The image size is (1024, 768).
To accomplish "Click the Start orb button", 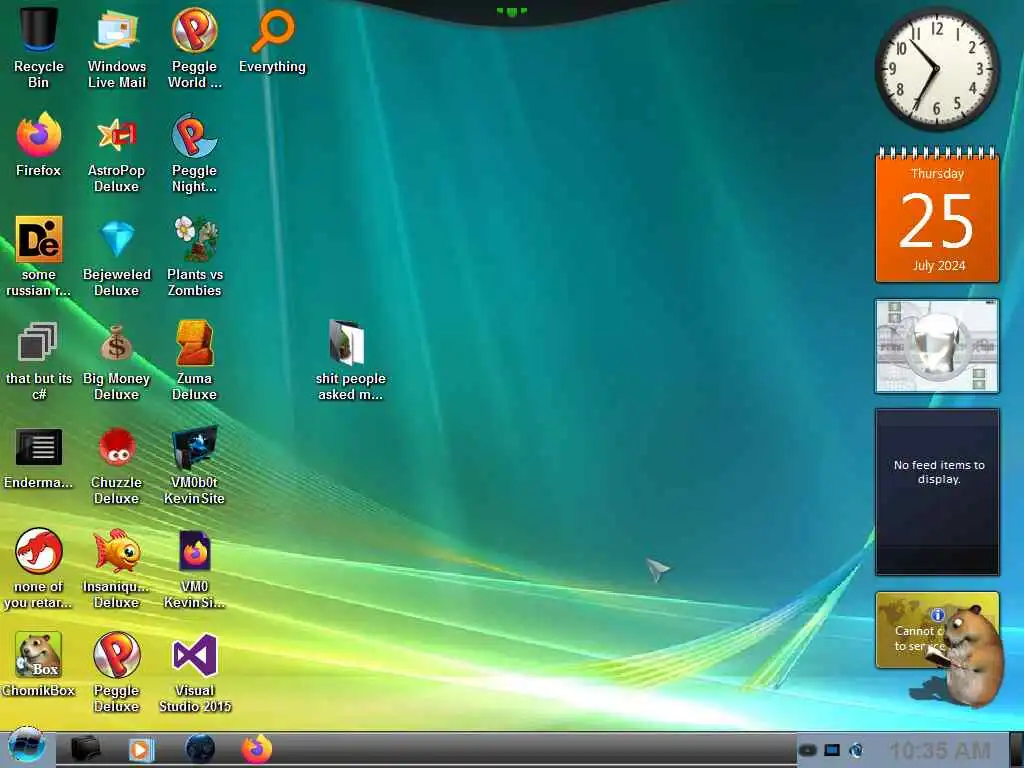I will 27,746.
